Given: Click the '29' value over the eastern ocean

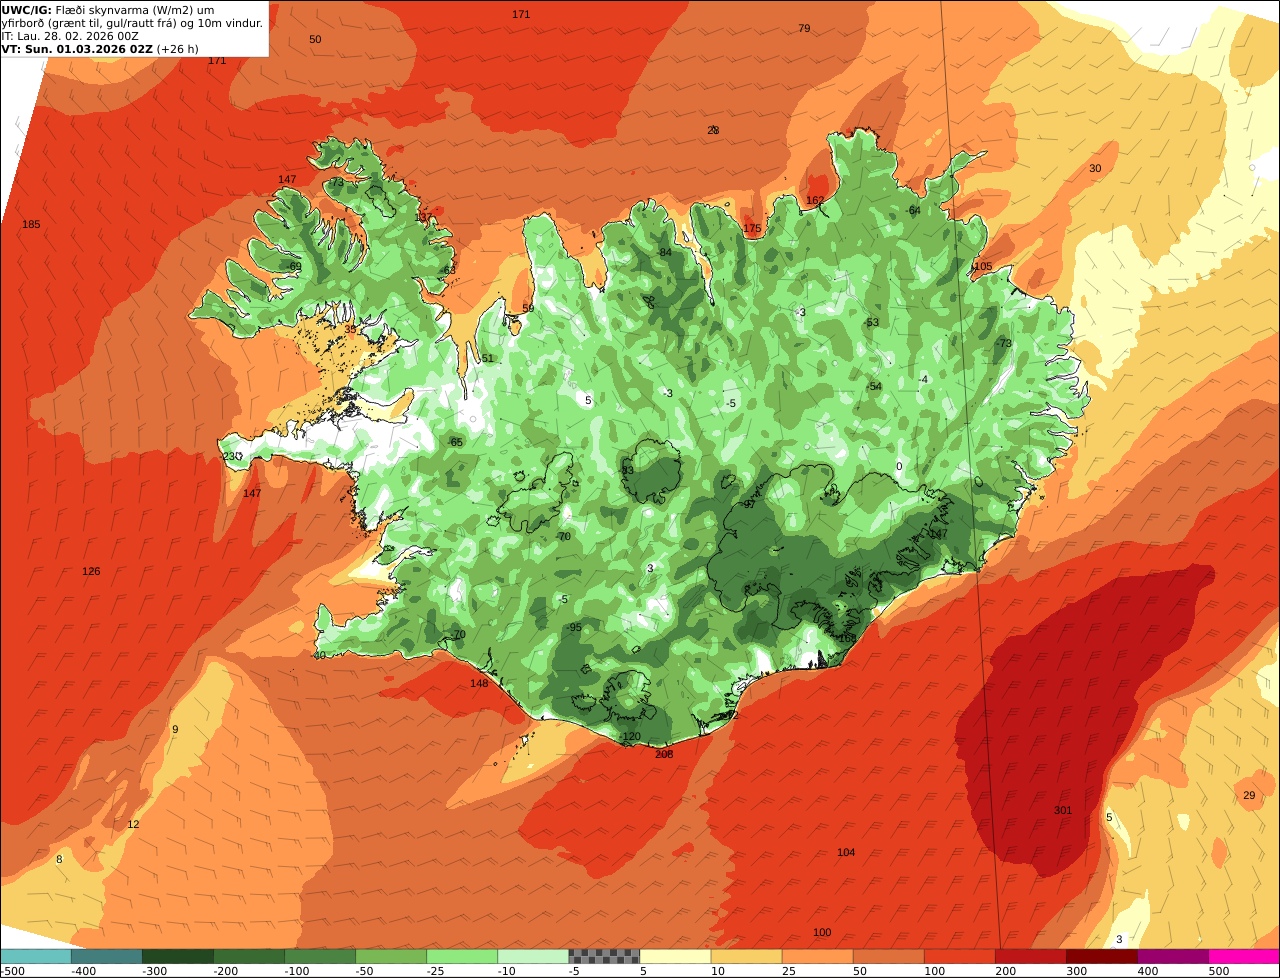Looking at the screenshot, I should 1249,795.
